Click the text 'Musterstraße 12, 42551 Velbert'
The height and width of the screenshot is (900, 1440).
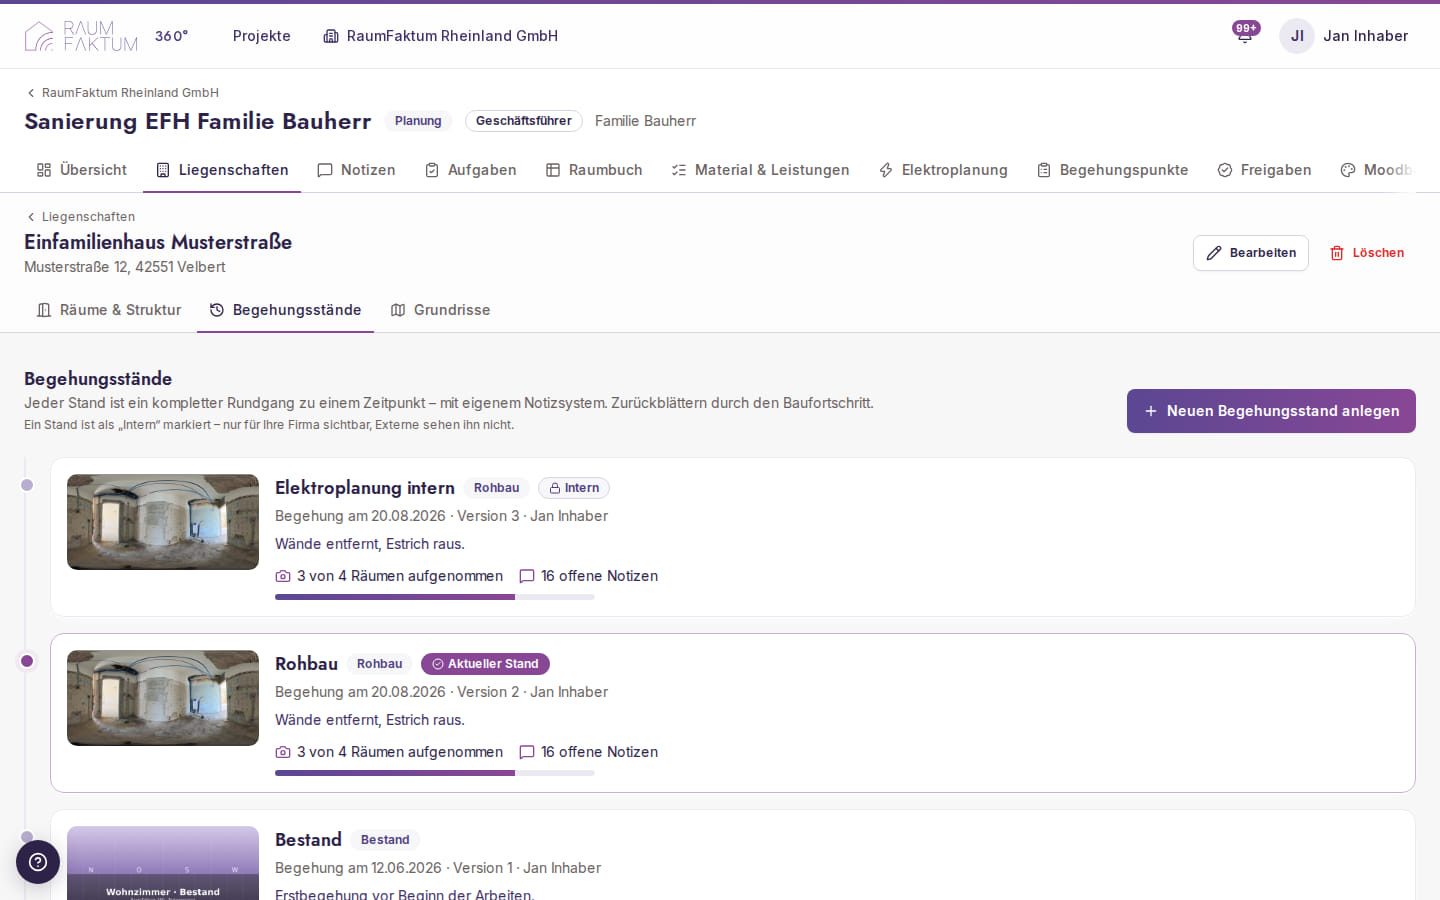point(125,267)
